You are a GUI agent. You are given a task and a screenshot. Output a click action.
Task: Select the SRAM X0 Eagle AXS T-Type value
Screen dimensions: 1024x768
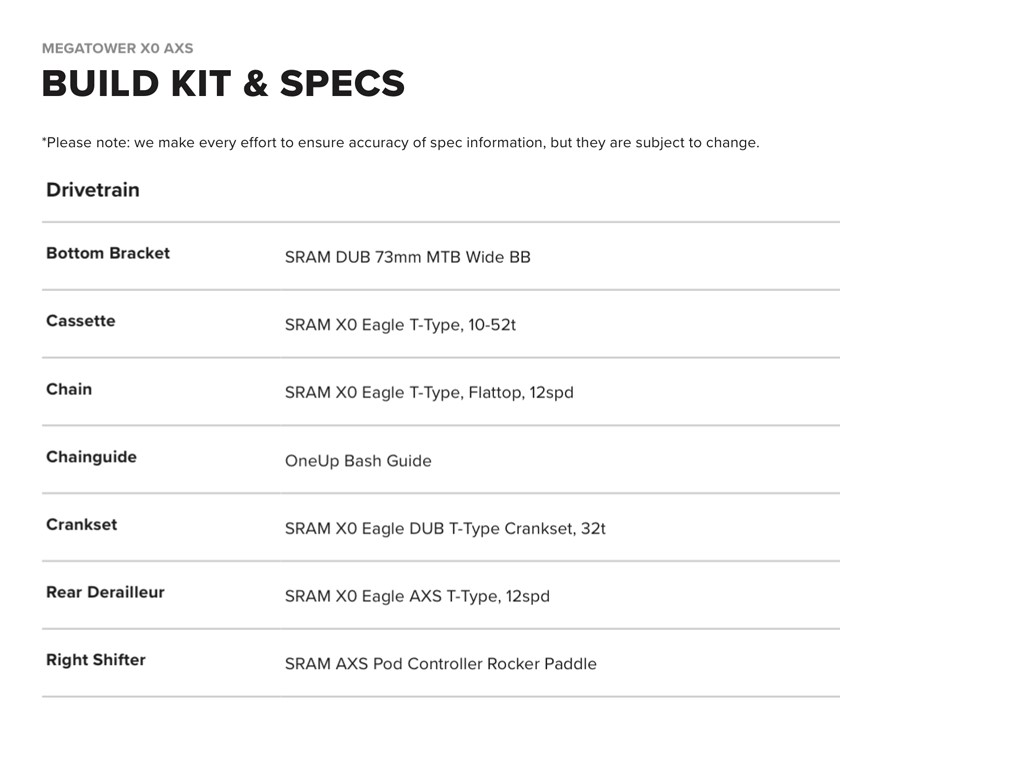tap(417, 596)
